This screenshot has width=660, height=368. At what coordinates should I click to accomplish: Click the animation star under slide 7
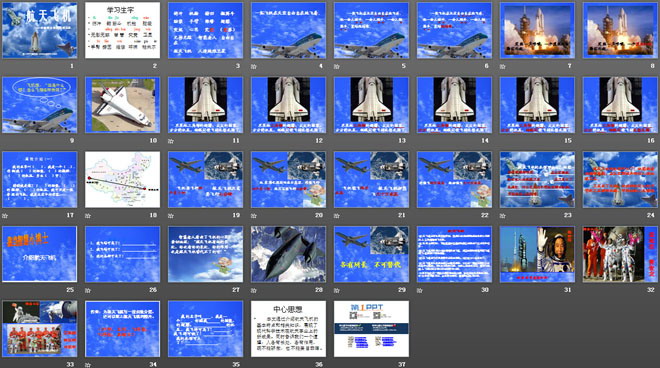(x=503, y=67)
